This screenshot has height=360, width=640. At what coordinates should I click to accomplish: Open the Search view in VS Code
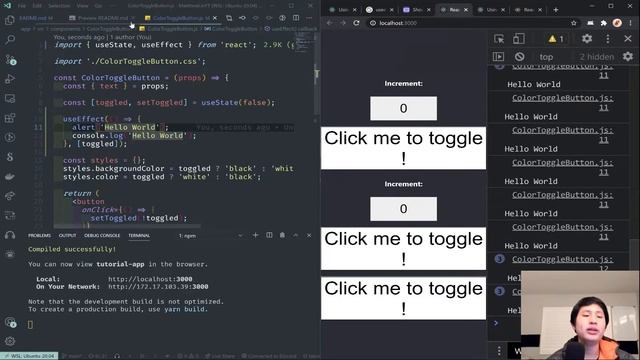[x=10, y=40]
